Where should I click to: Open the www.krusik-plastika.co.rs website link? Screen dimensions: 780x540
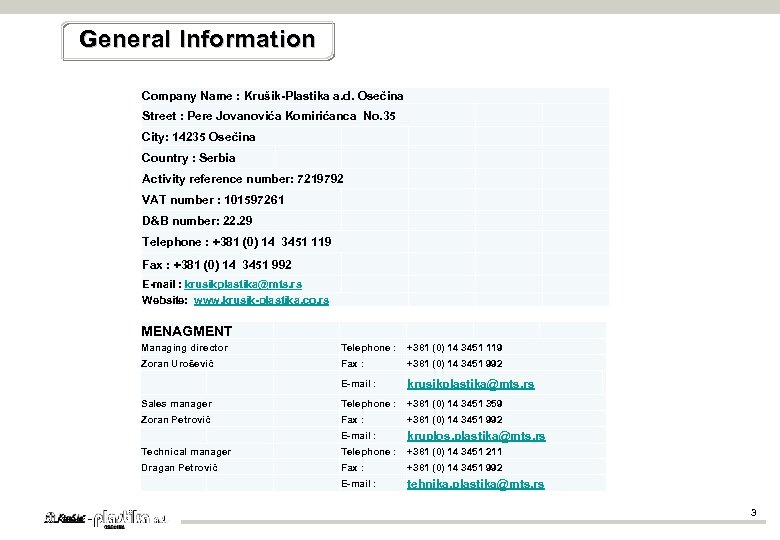(261, 300)
